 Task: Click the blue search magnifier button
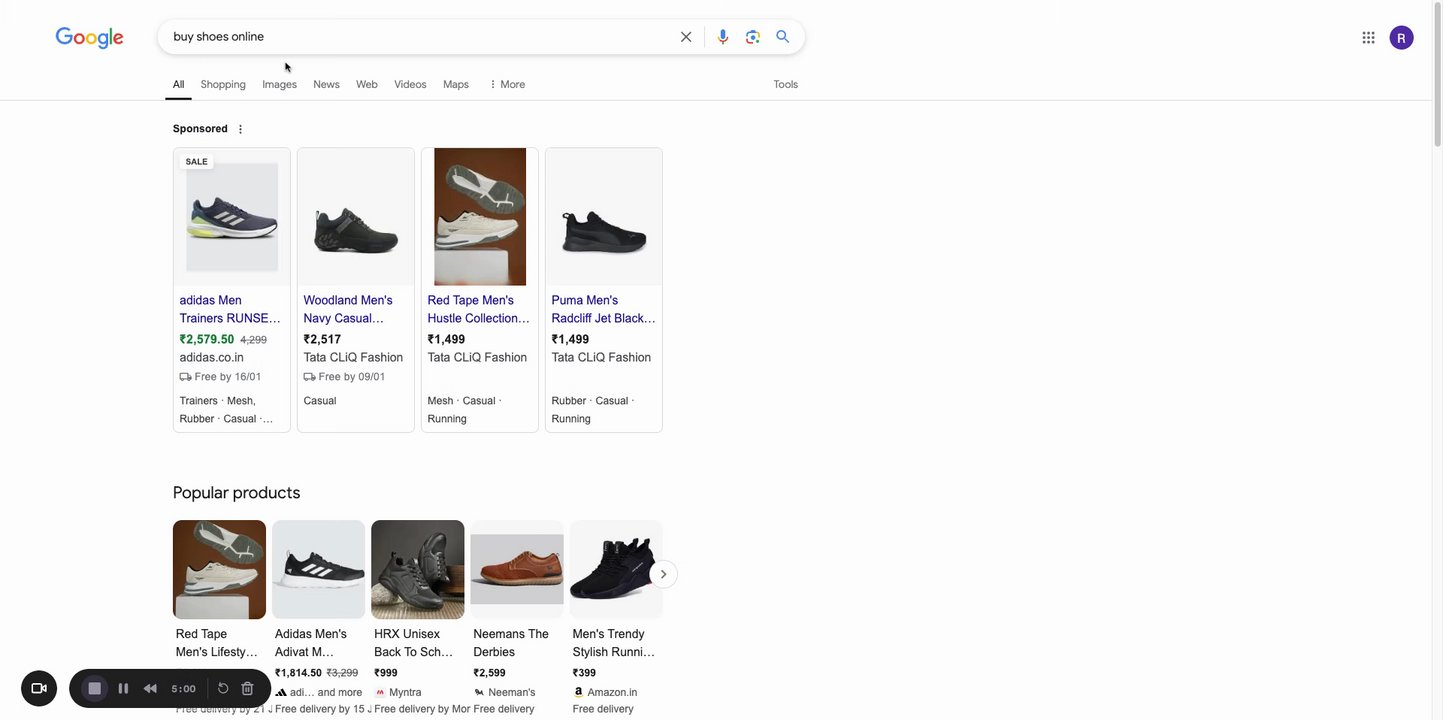point(783,37)
